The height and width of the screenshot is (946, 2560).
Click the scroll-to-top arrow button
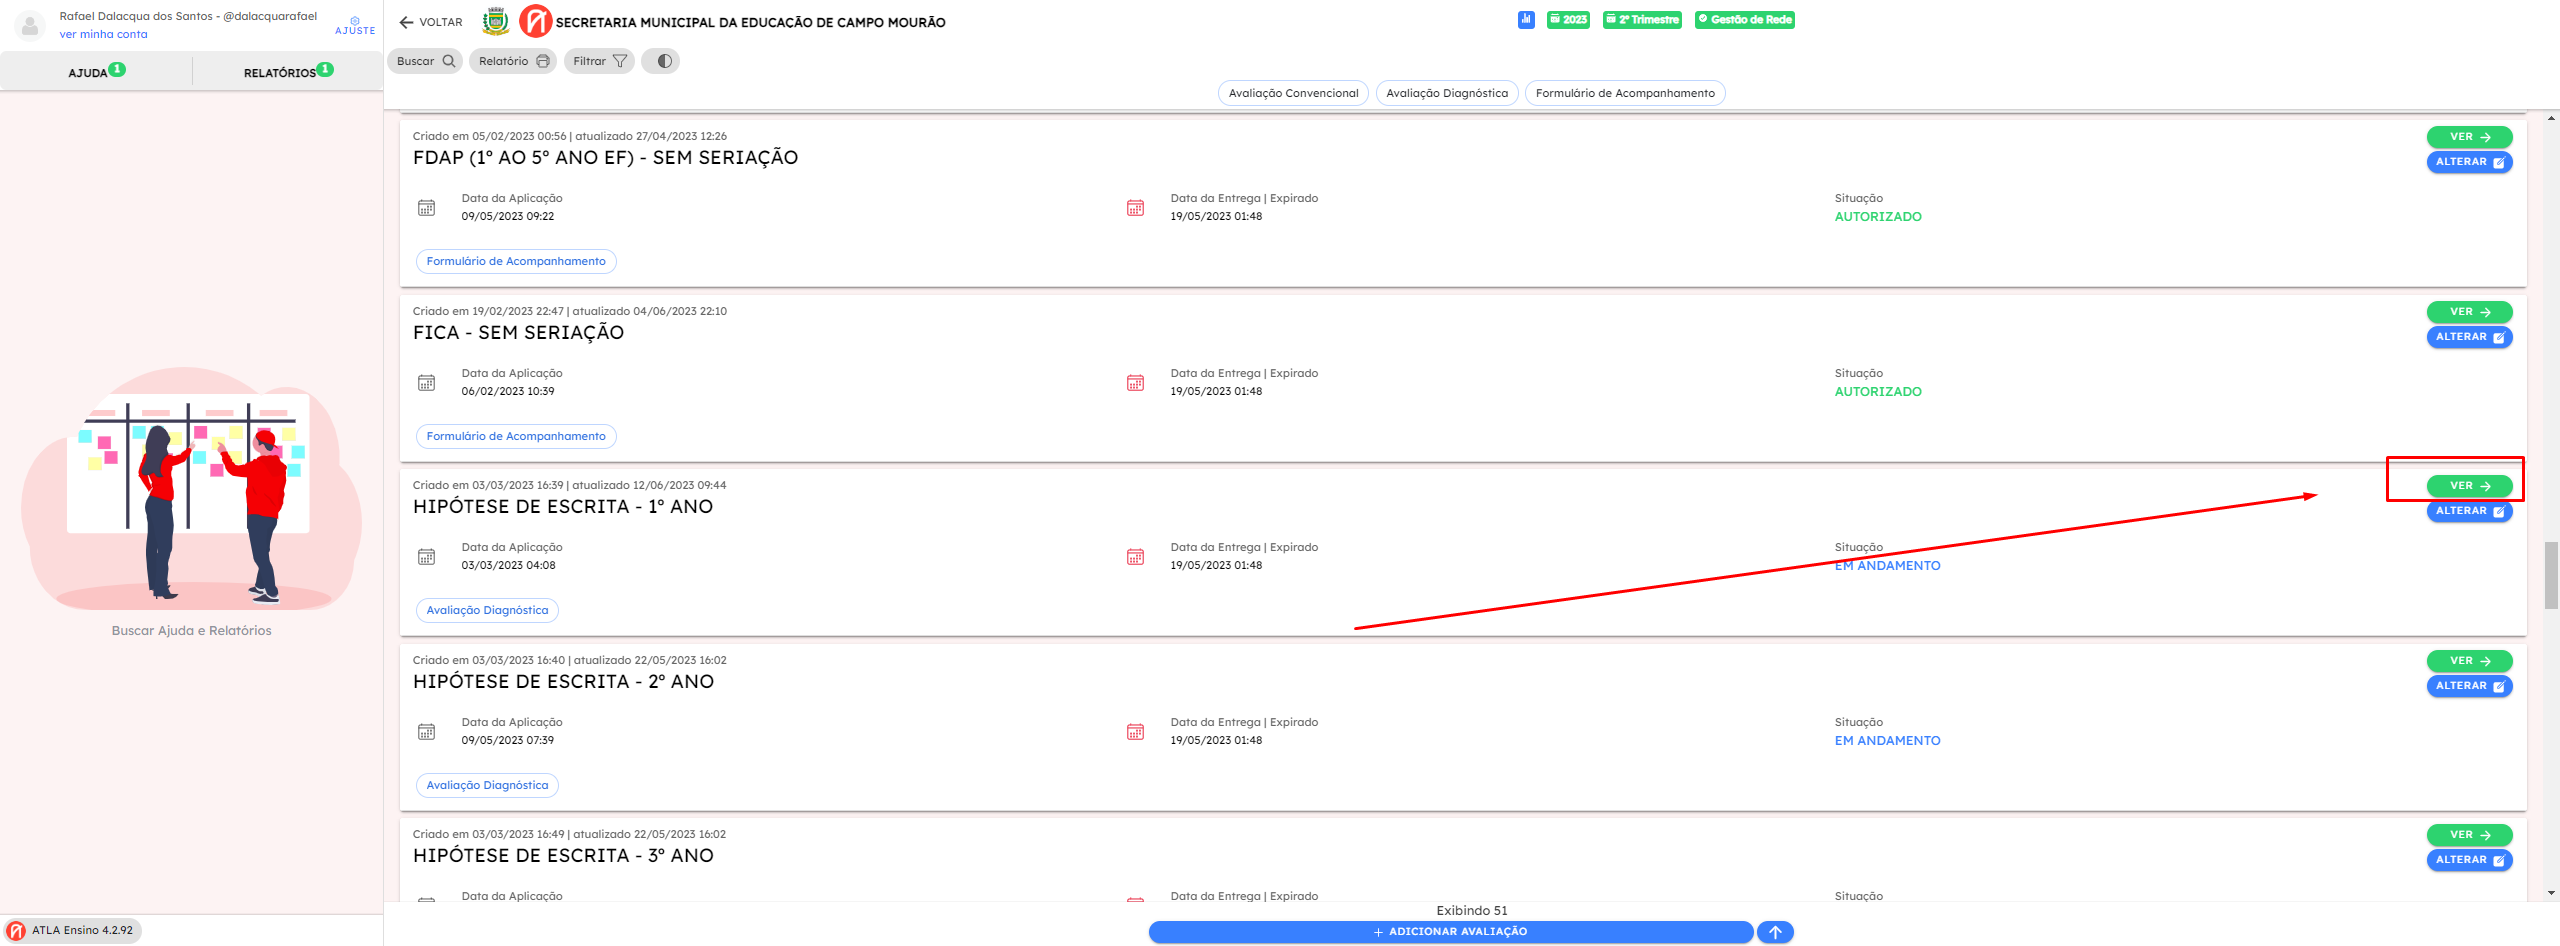pos(1775,932)
